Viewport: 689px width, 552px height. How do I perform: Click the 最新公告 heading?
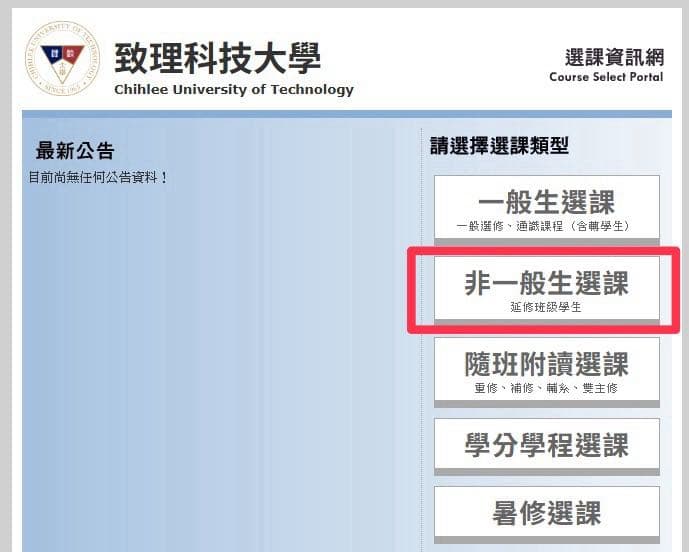75,151
